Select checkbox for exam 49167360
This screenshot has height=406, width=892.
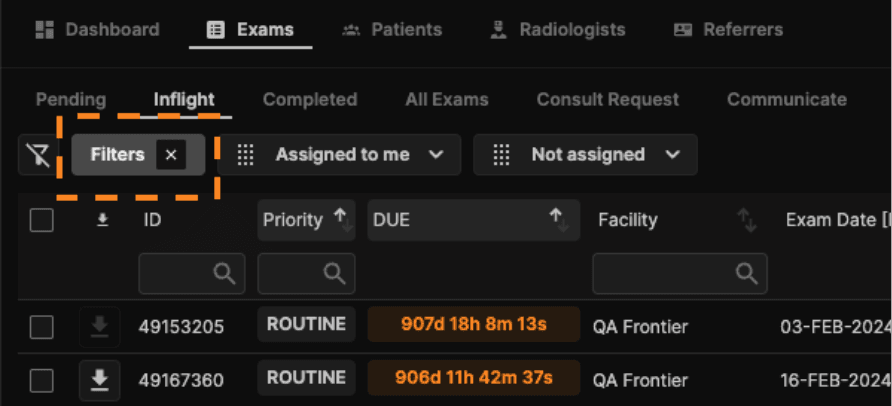pos(42,380)
